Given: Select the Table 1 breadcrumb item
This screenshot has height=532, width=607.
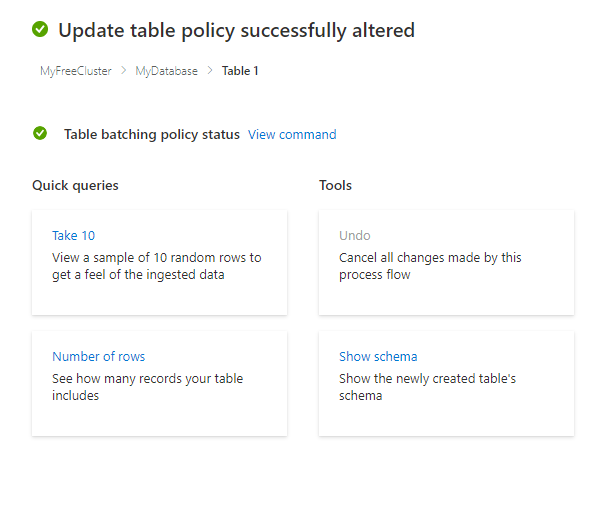Looking at the screenshot, I should tap(240, 71).
